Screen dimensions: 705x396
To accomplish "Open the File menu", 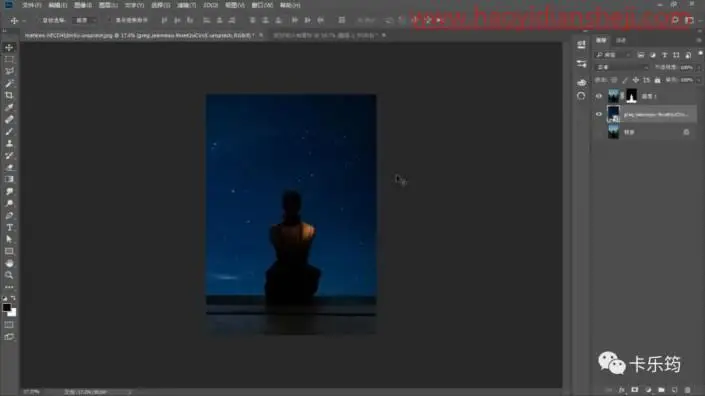I will point(31,5).
